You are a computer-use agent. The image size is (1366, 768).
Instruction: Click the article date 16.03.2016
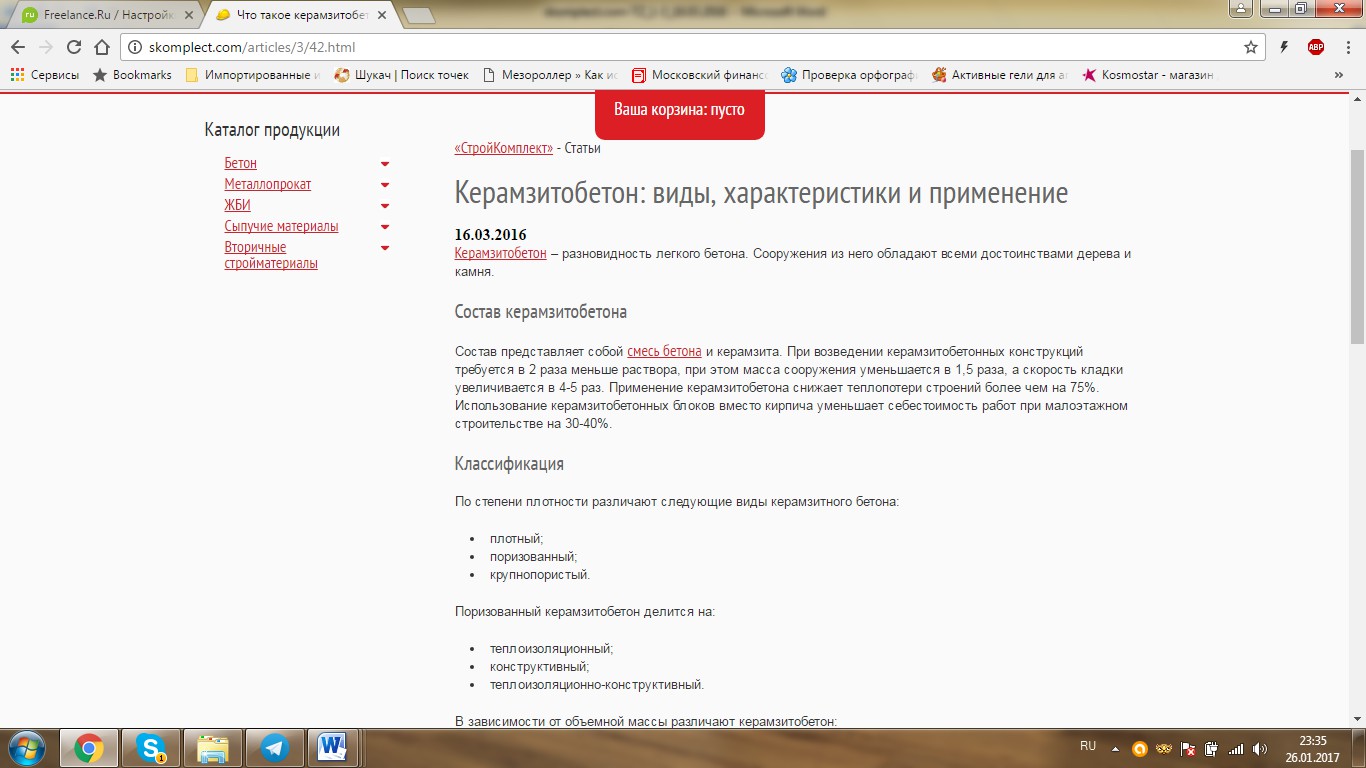click(x=491, y=235)
